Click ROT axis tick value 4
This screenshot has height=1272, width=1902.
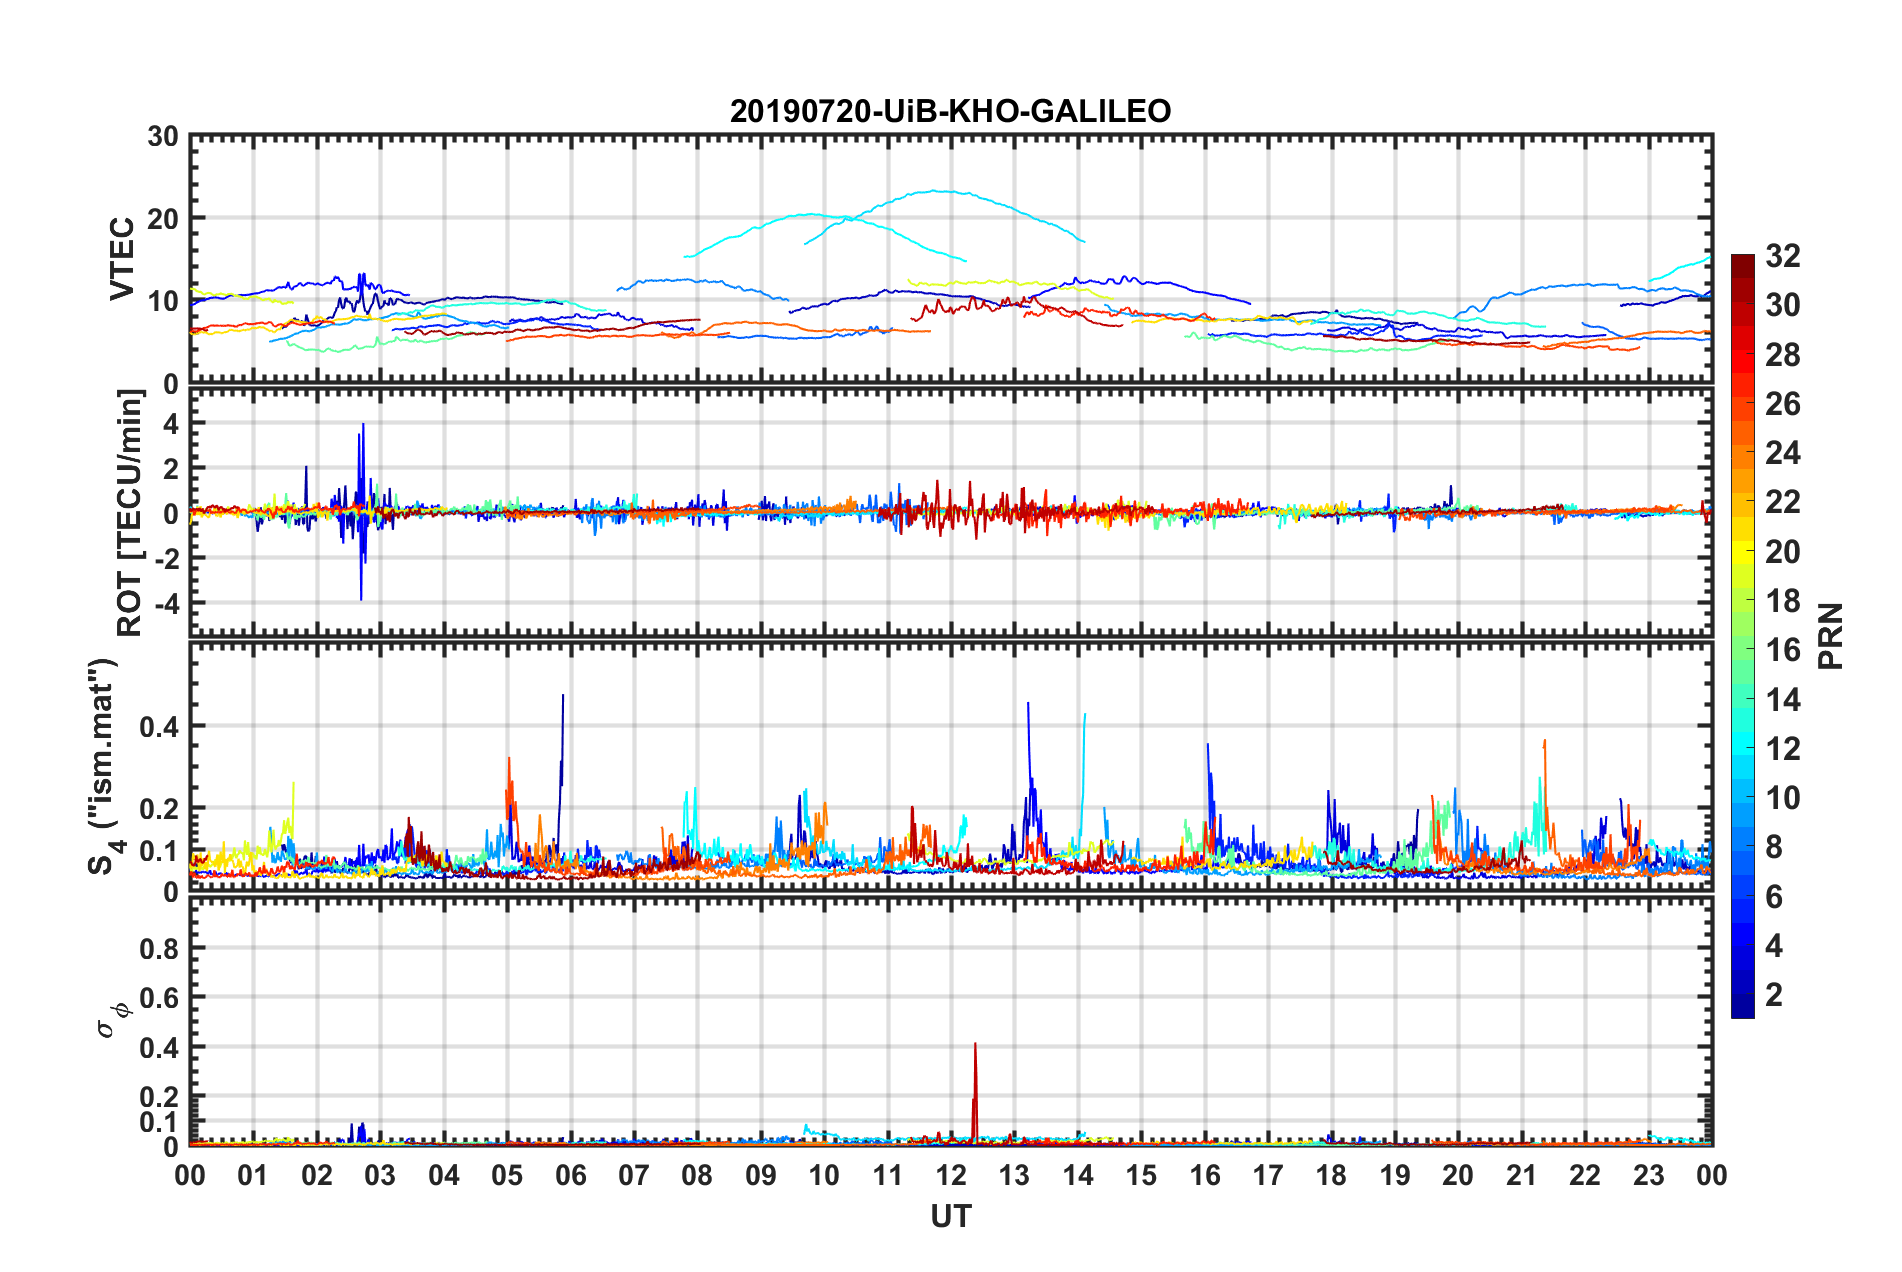172,424
